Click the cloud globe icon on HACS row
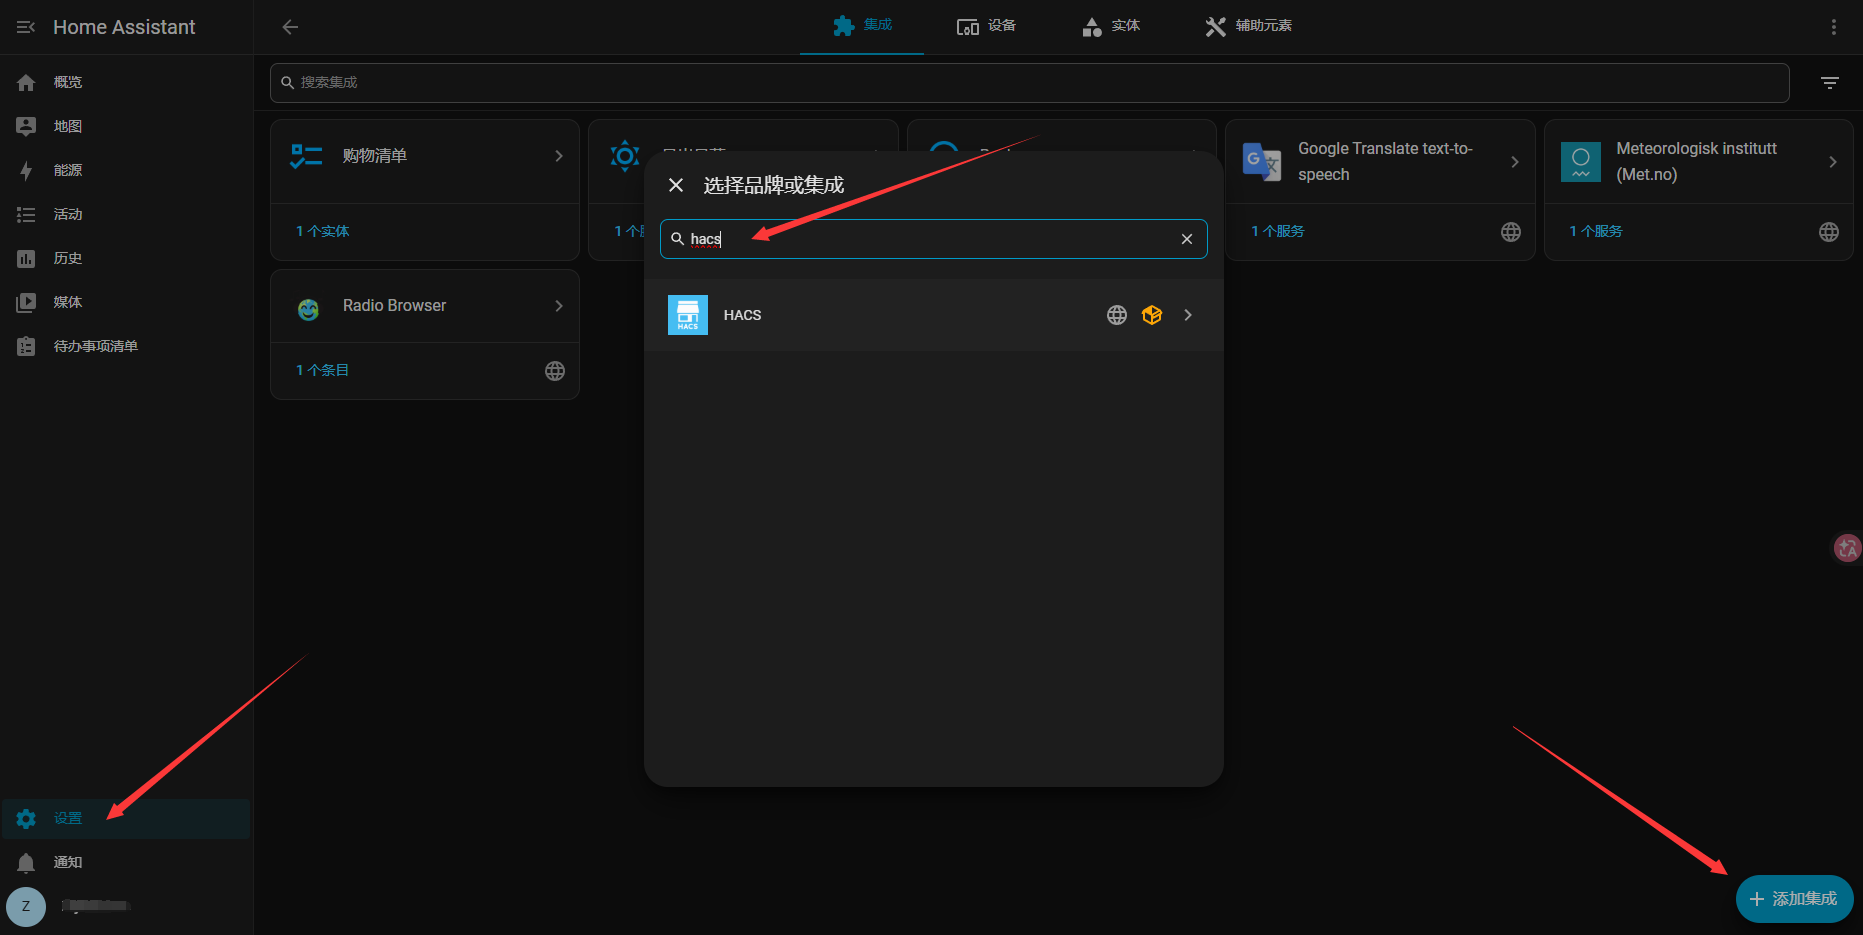 [1117, 315]
